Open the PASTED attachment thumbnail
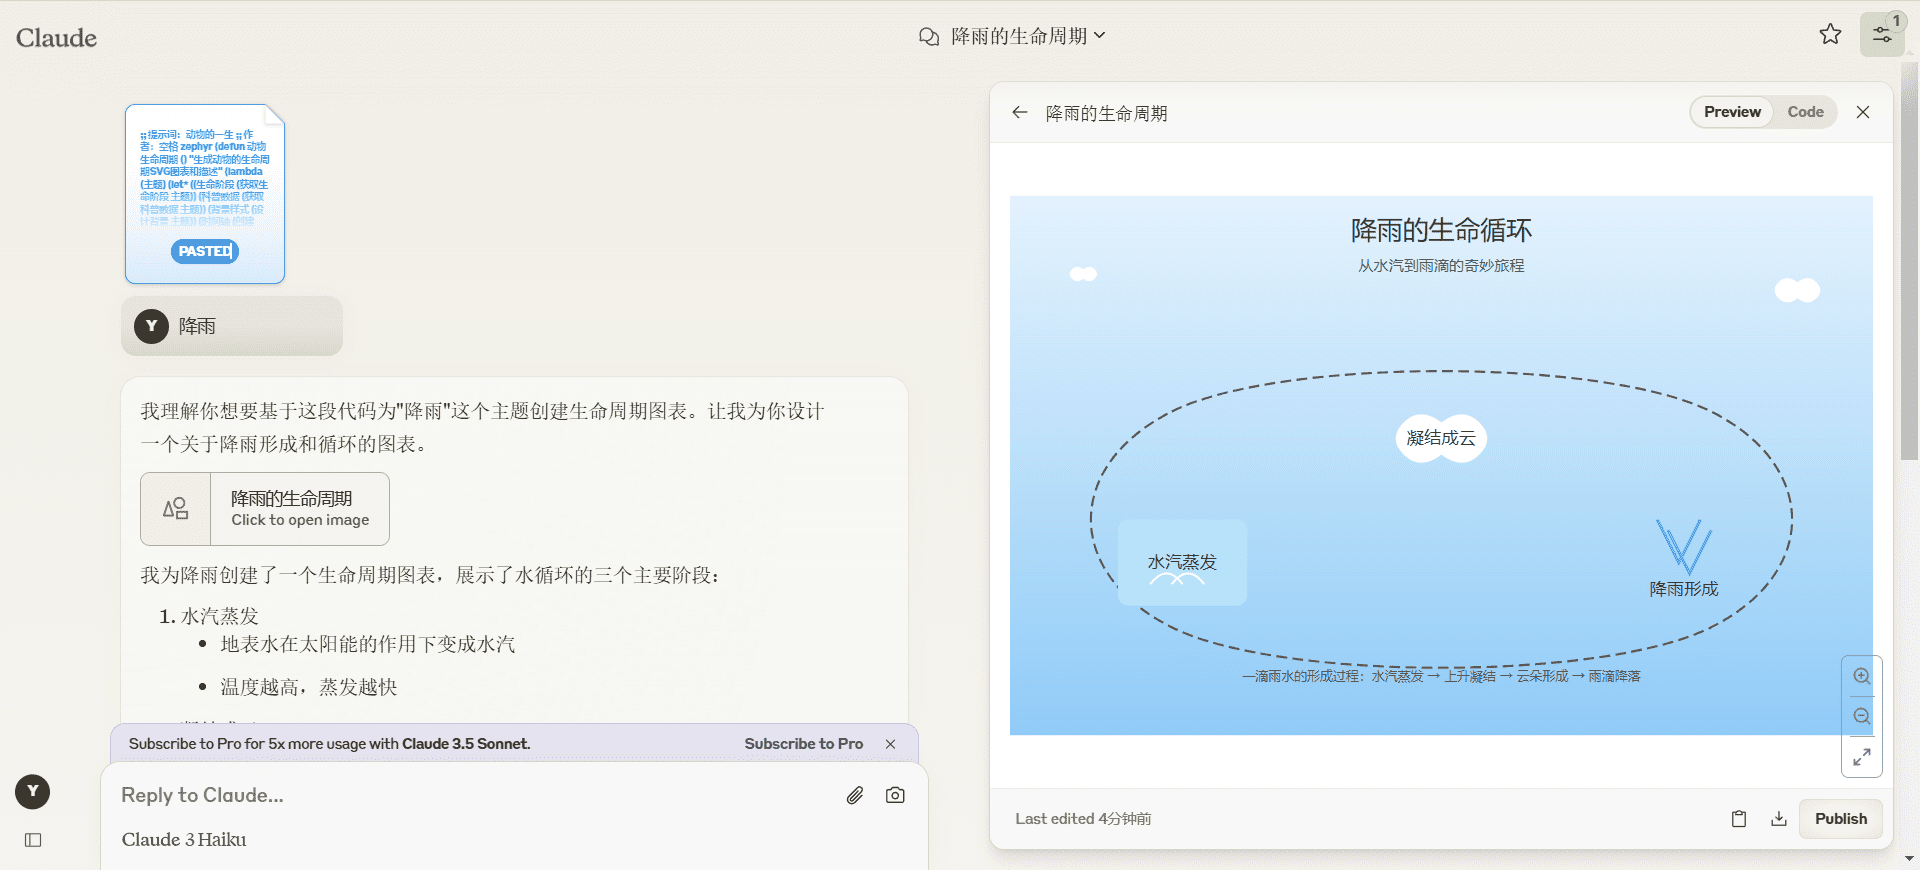Image resolution: width=1920 pixels, height=870 pixels. click(x=205, y=194)
